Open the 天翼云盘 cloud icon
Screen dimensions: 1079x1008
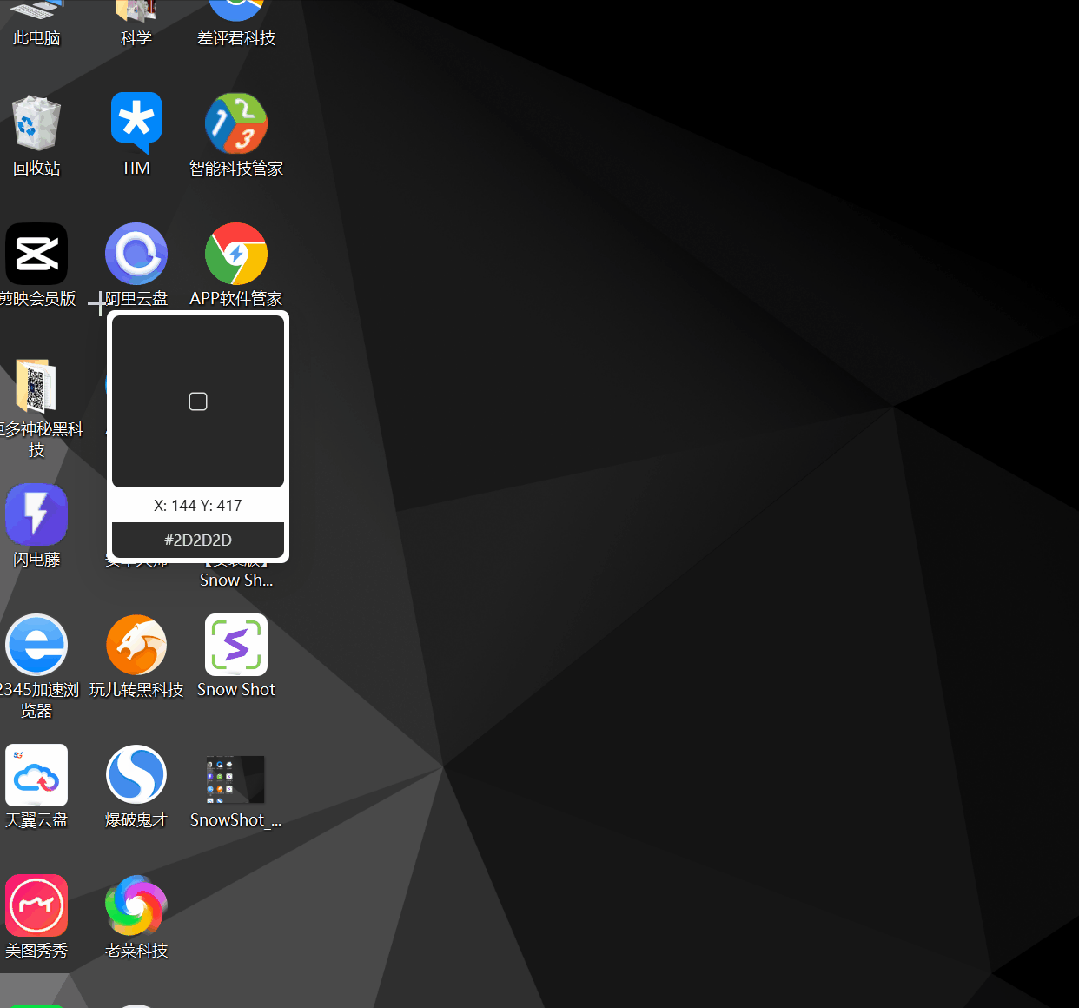pyautogui.click(x=36, y=775)
